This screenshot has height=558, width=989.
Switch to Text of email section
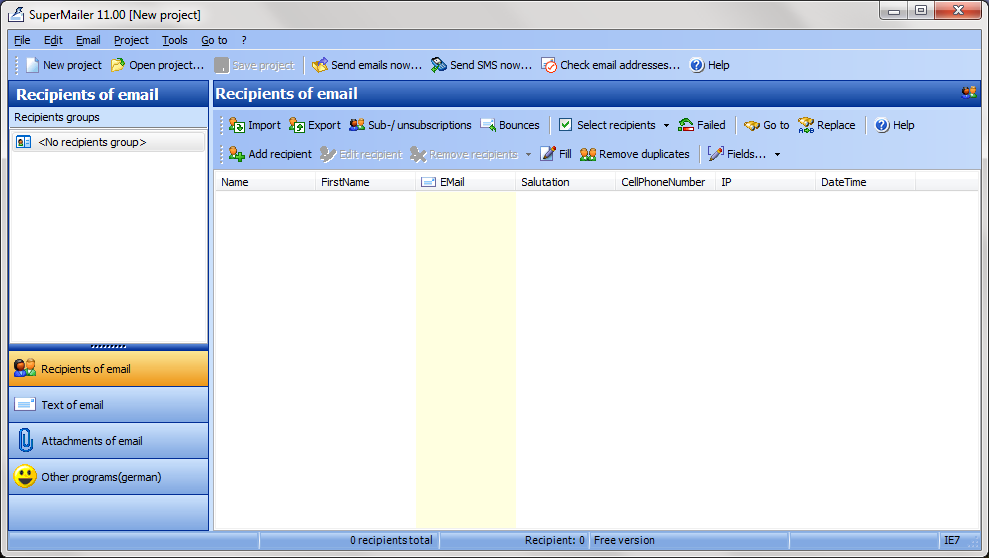coord(108,405)
